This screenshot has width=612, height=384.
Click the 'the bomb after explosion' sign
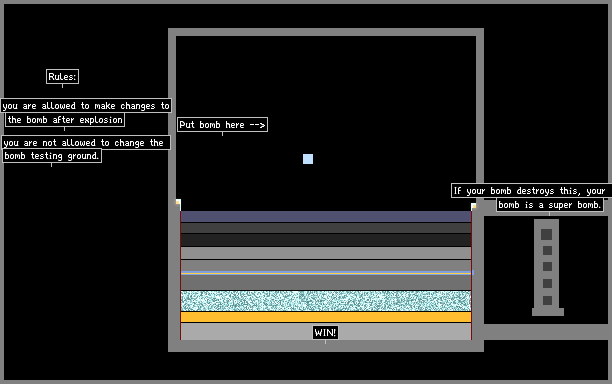65,120
